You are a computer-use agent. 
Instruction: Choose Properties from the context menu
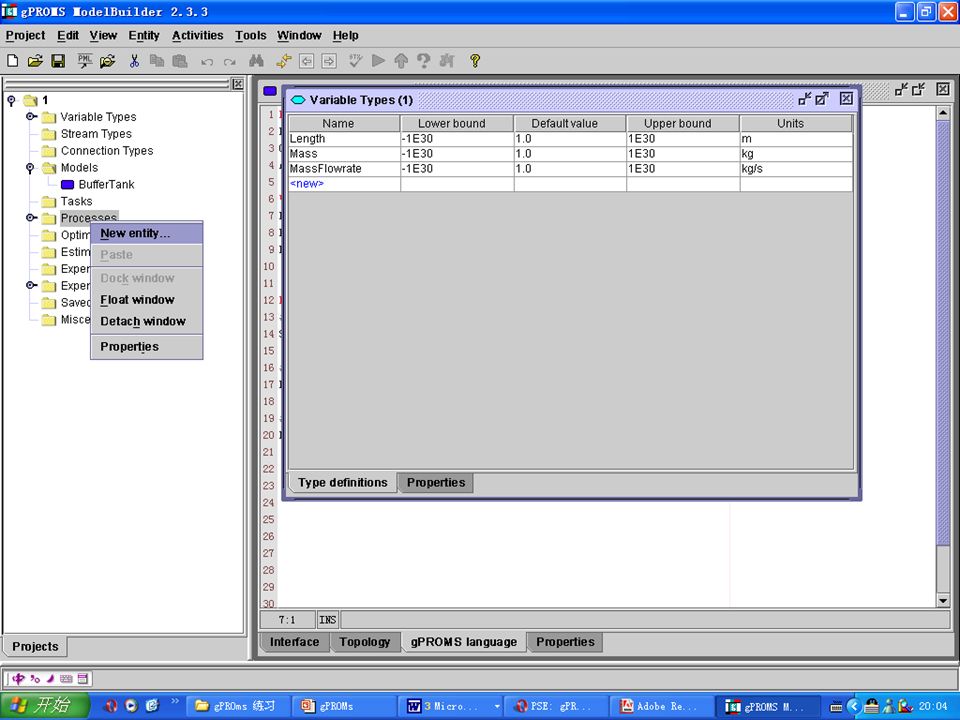[x=147, y=347]
